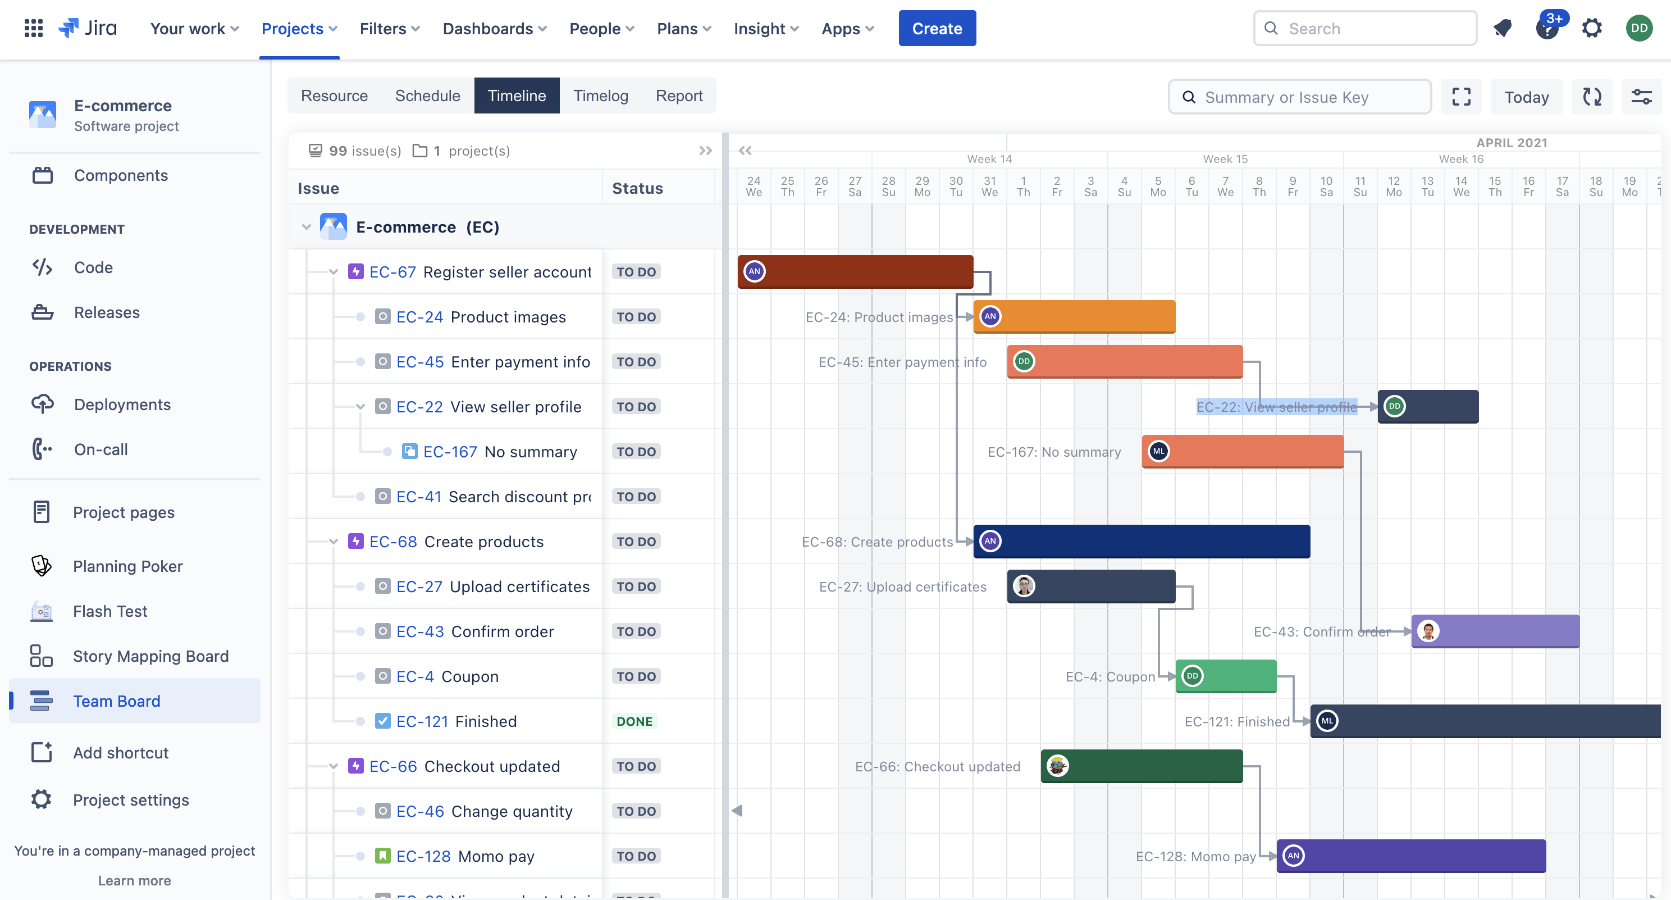Select the Code icon in the sidebar
1671x900 pixels.
coord(42,267)
